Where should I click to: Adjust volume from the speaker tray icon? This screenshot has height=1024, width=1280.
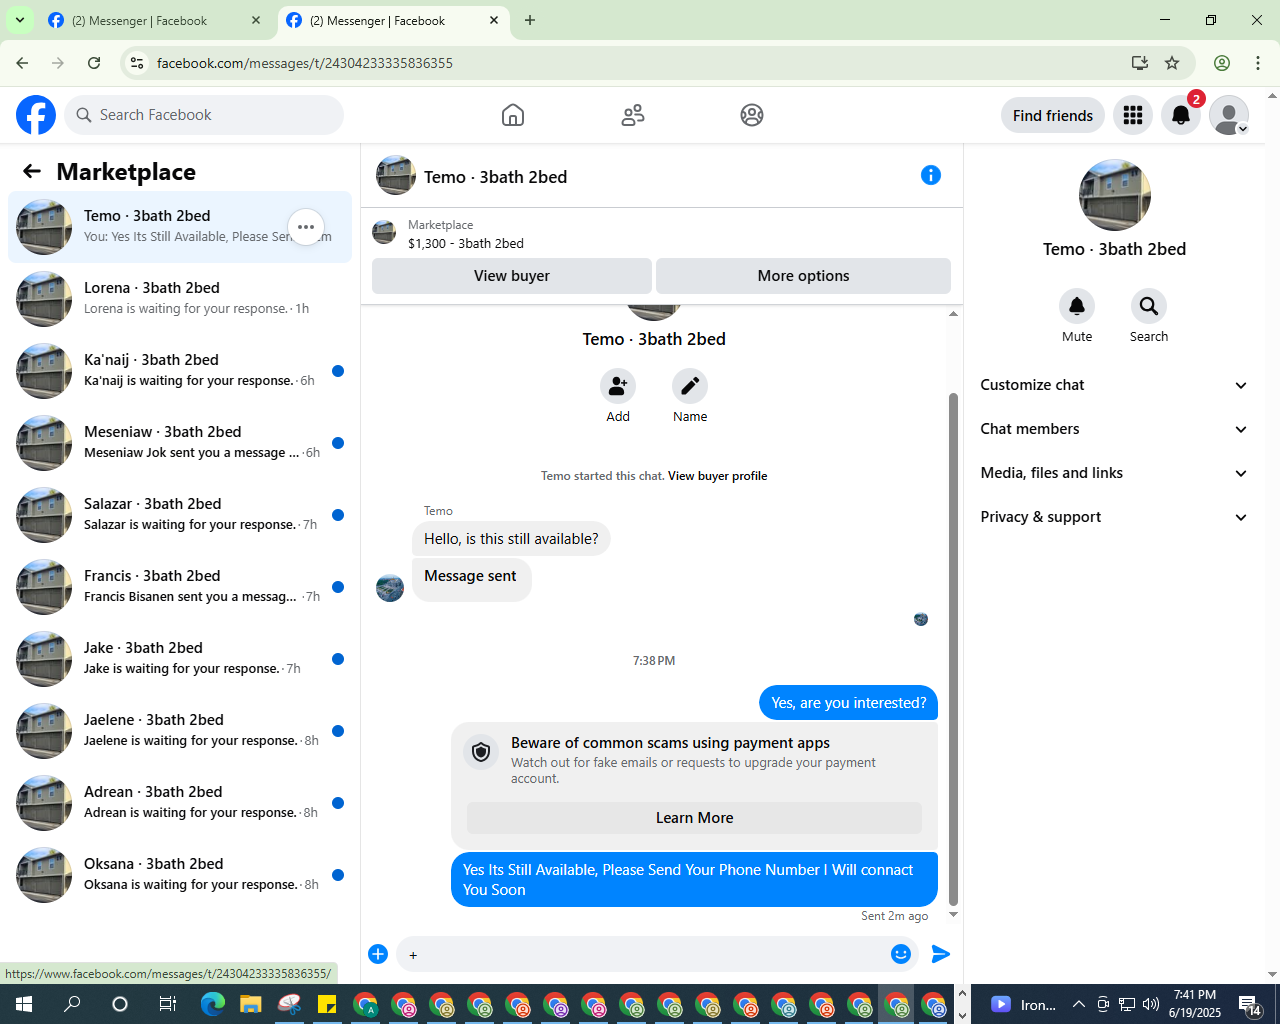pos(1151,1004)
